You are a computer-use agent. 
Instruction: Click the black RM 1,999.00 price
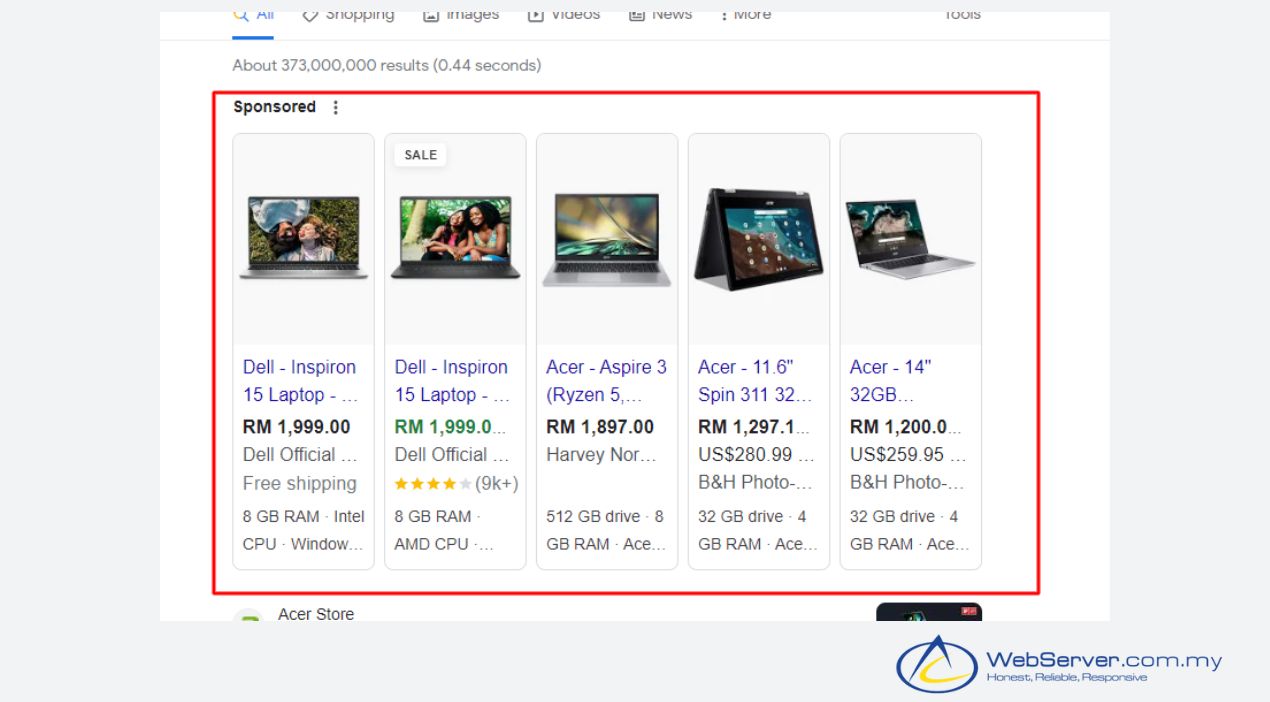(296, 427)
